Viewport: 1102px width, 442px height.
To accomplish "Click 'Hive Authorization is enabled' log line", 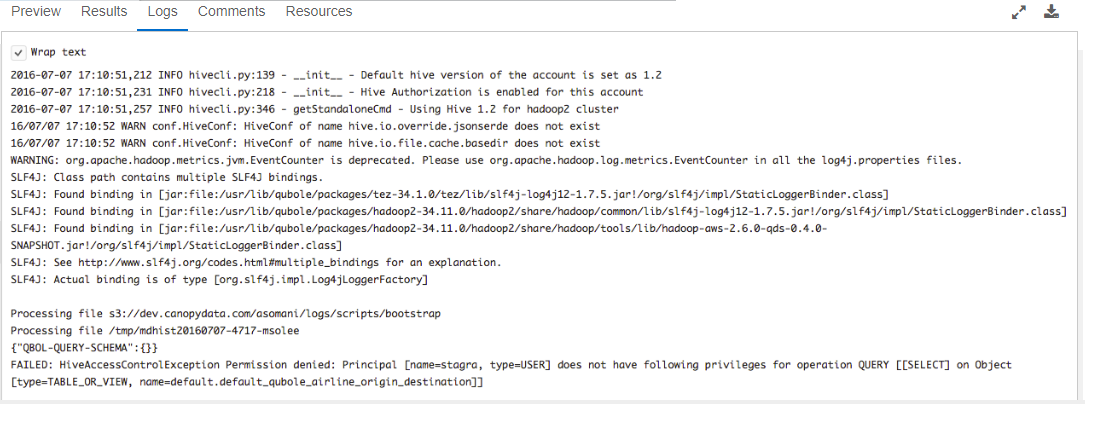I will (327, 92).
